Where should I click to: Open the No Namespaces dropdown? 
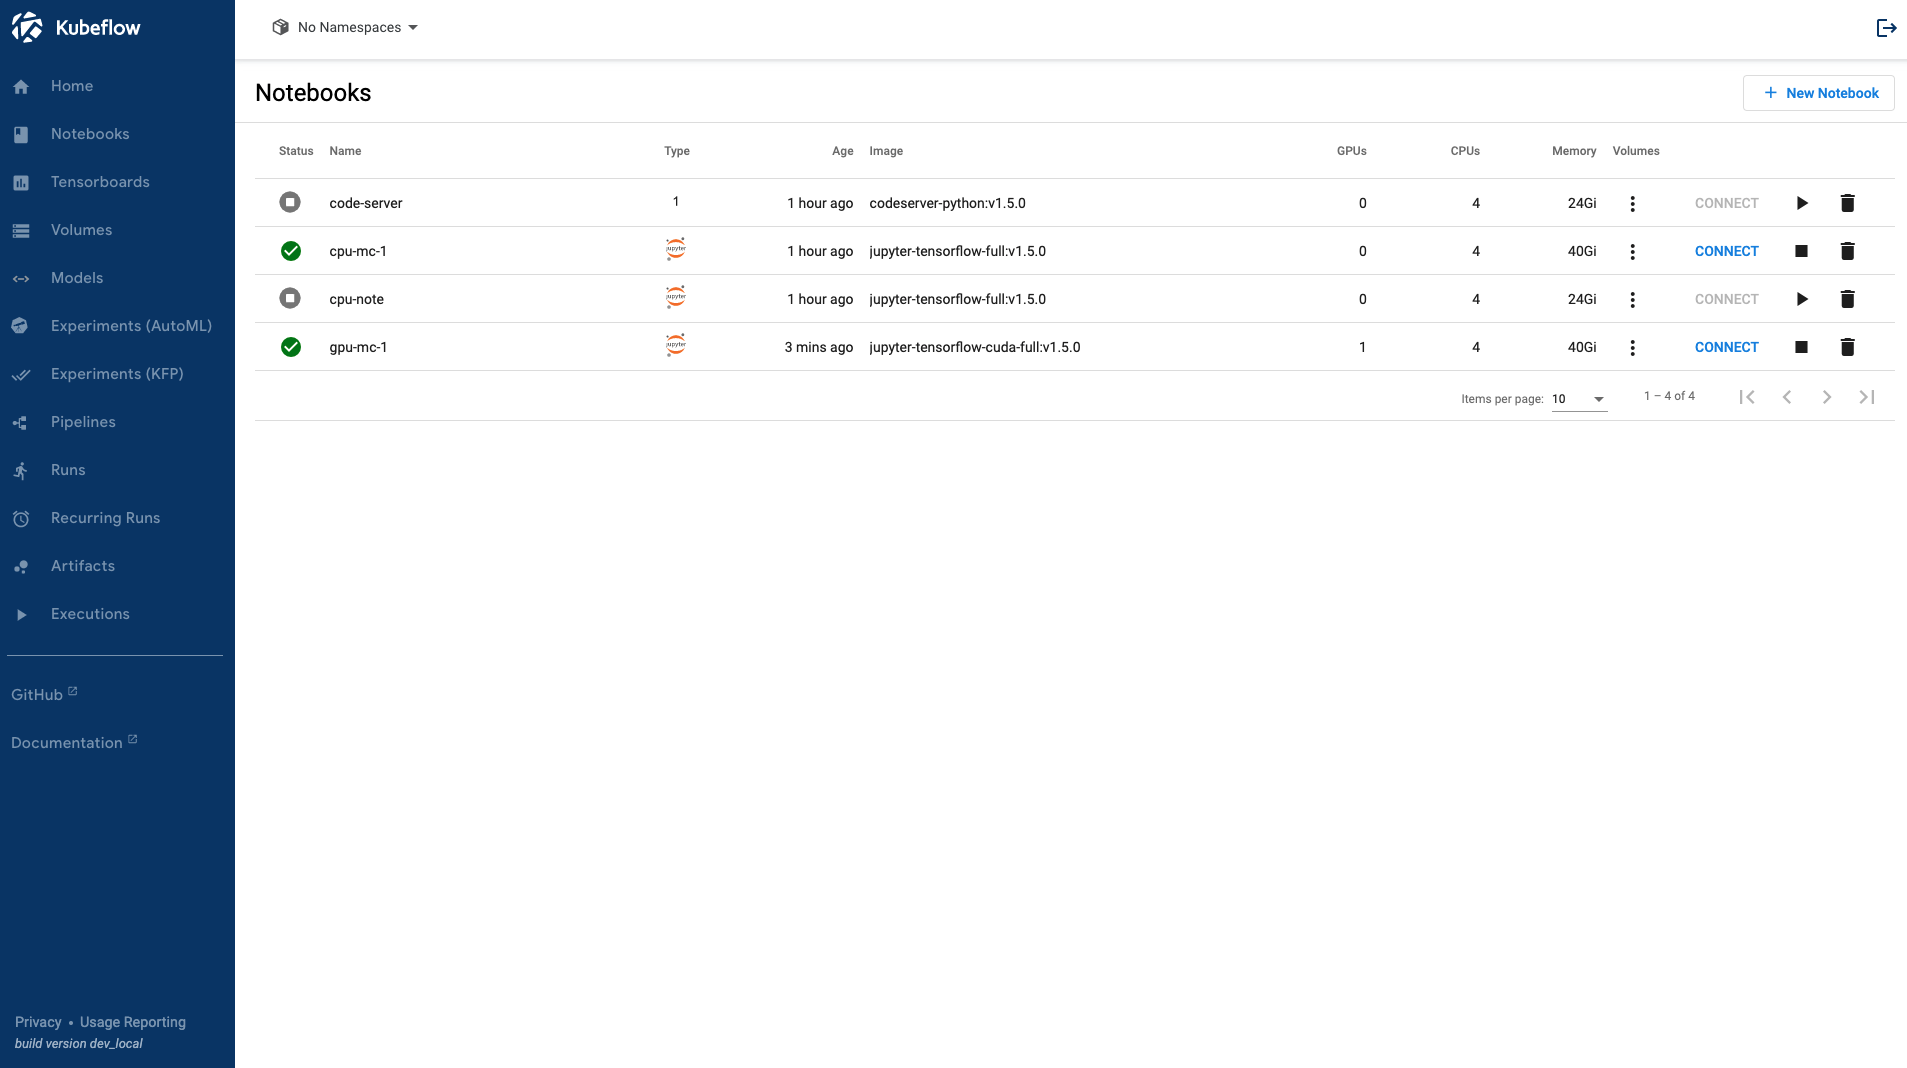coord(345,27)
